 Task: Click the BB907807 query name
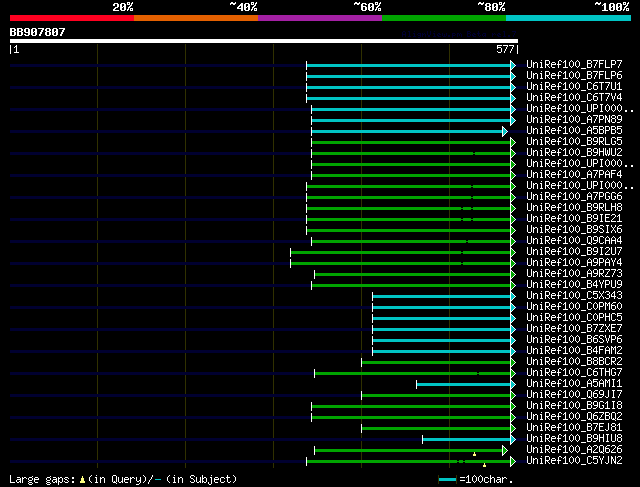[37, 32]
